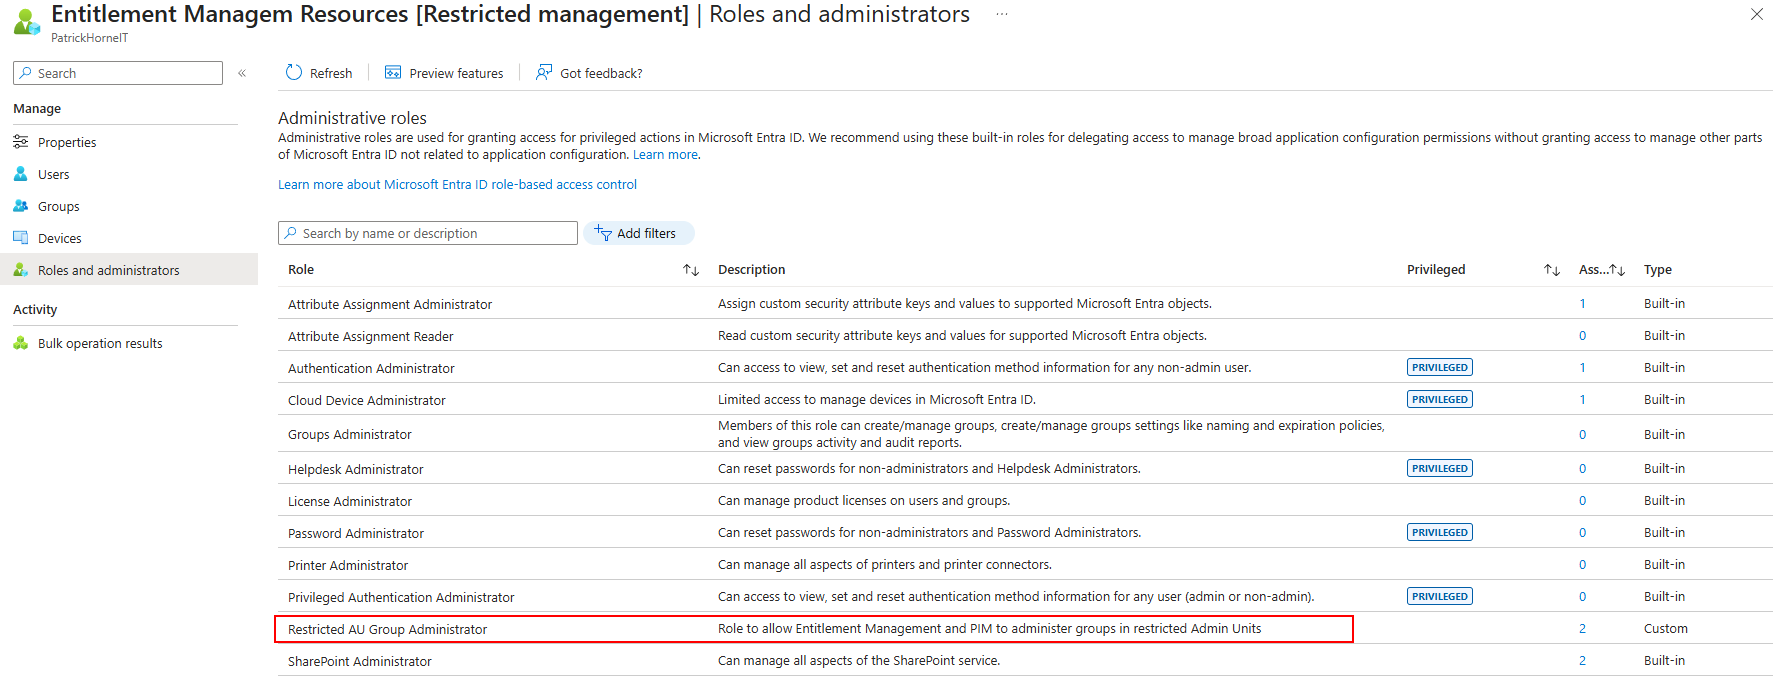Sort by Assignments column arrows
This screenshot has height=683, width=1775.
pyautogui.click(x=1617, y=270)
